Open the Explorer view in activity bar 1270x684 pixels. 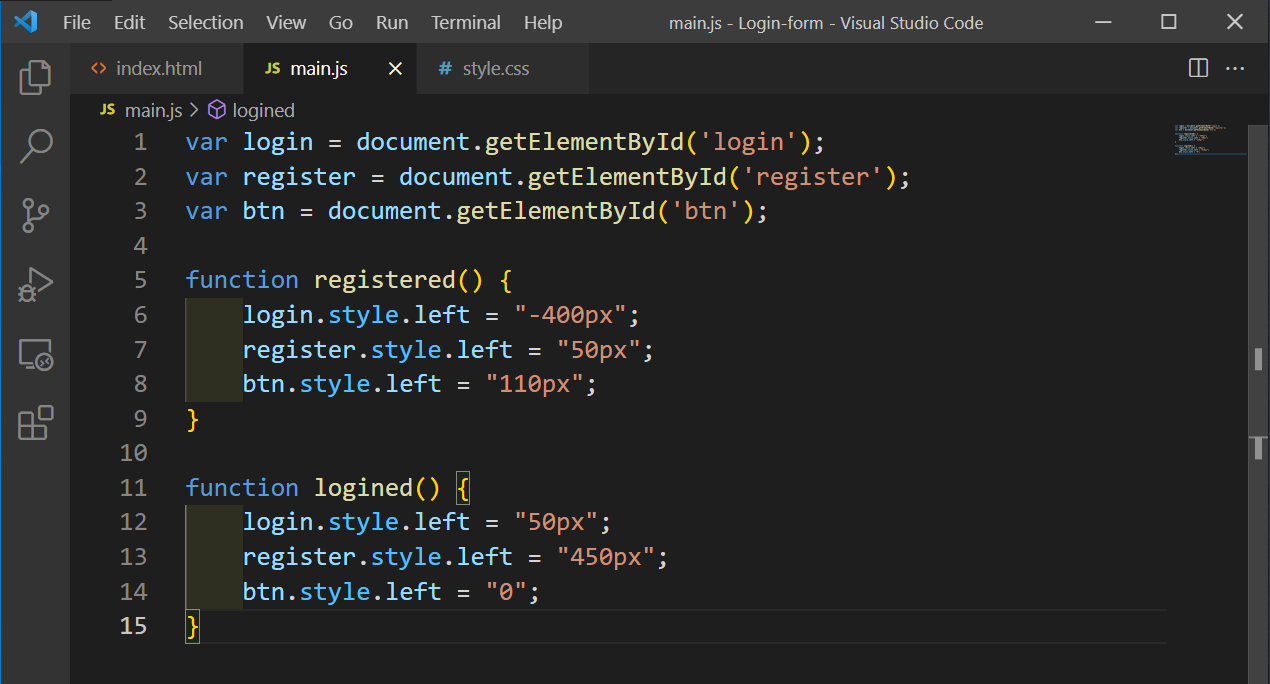click(x=35, y=77)
